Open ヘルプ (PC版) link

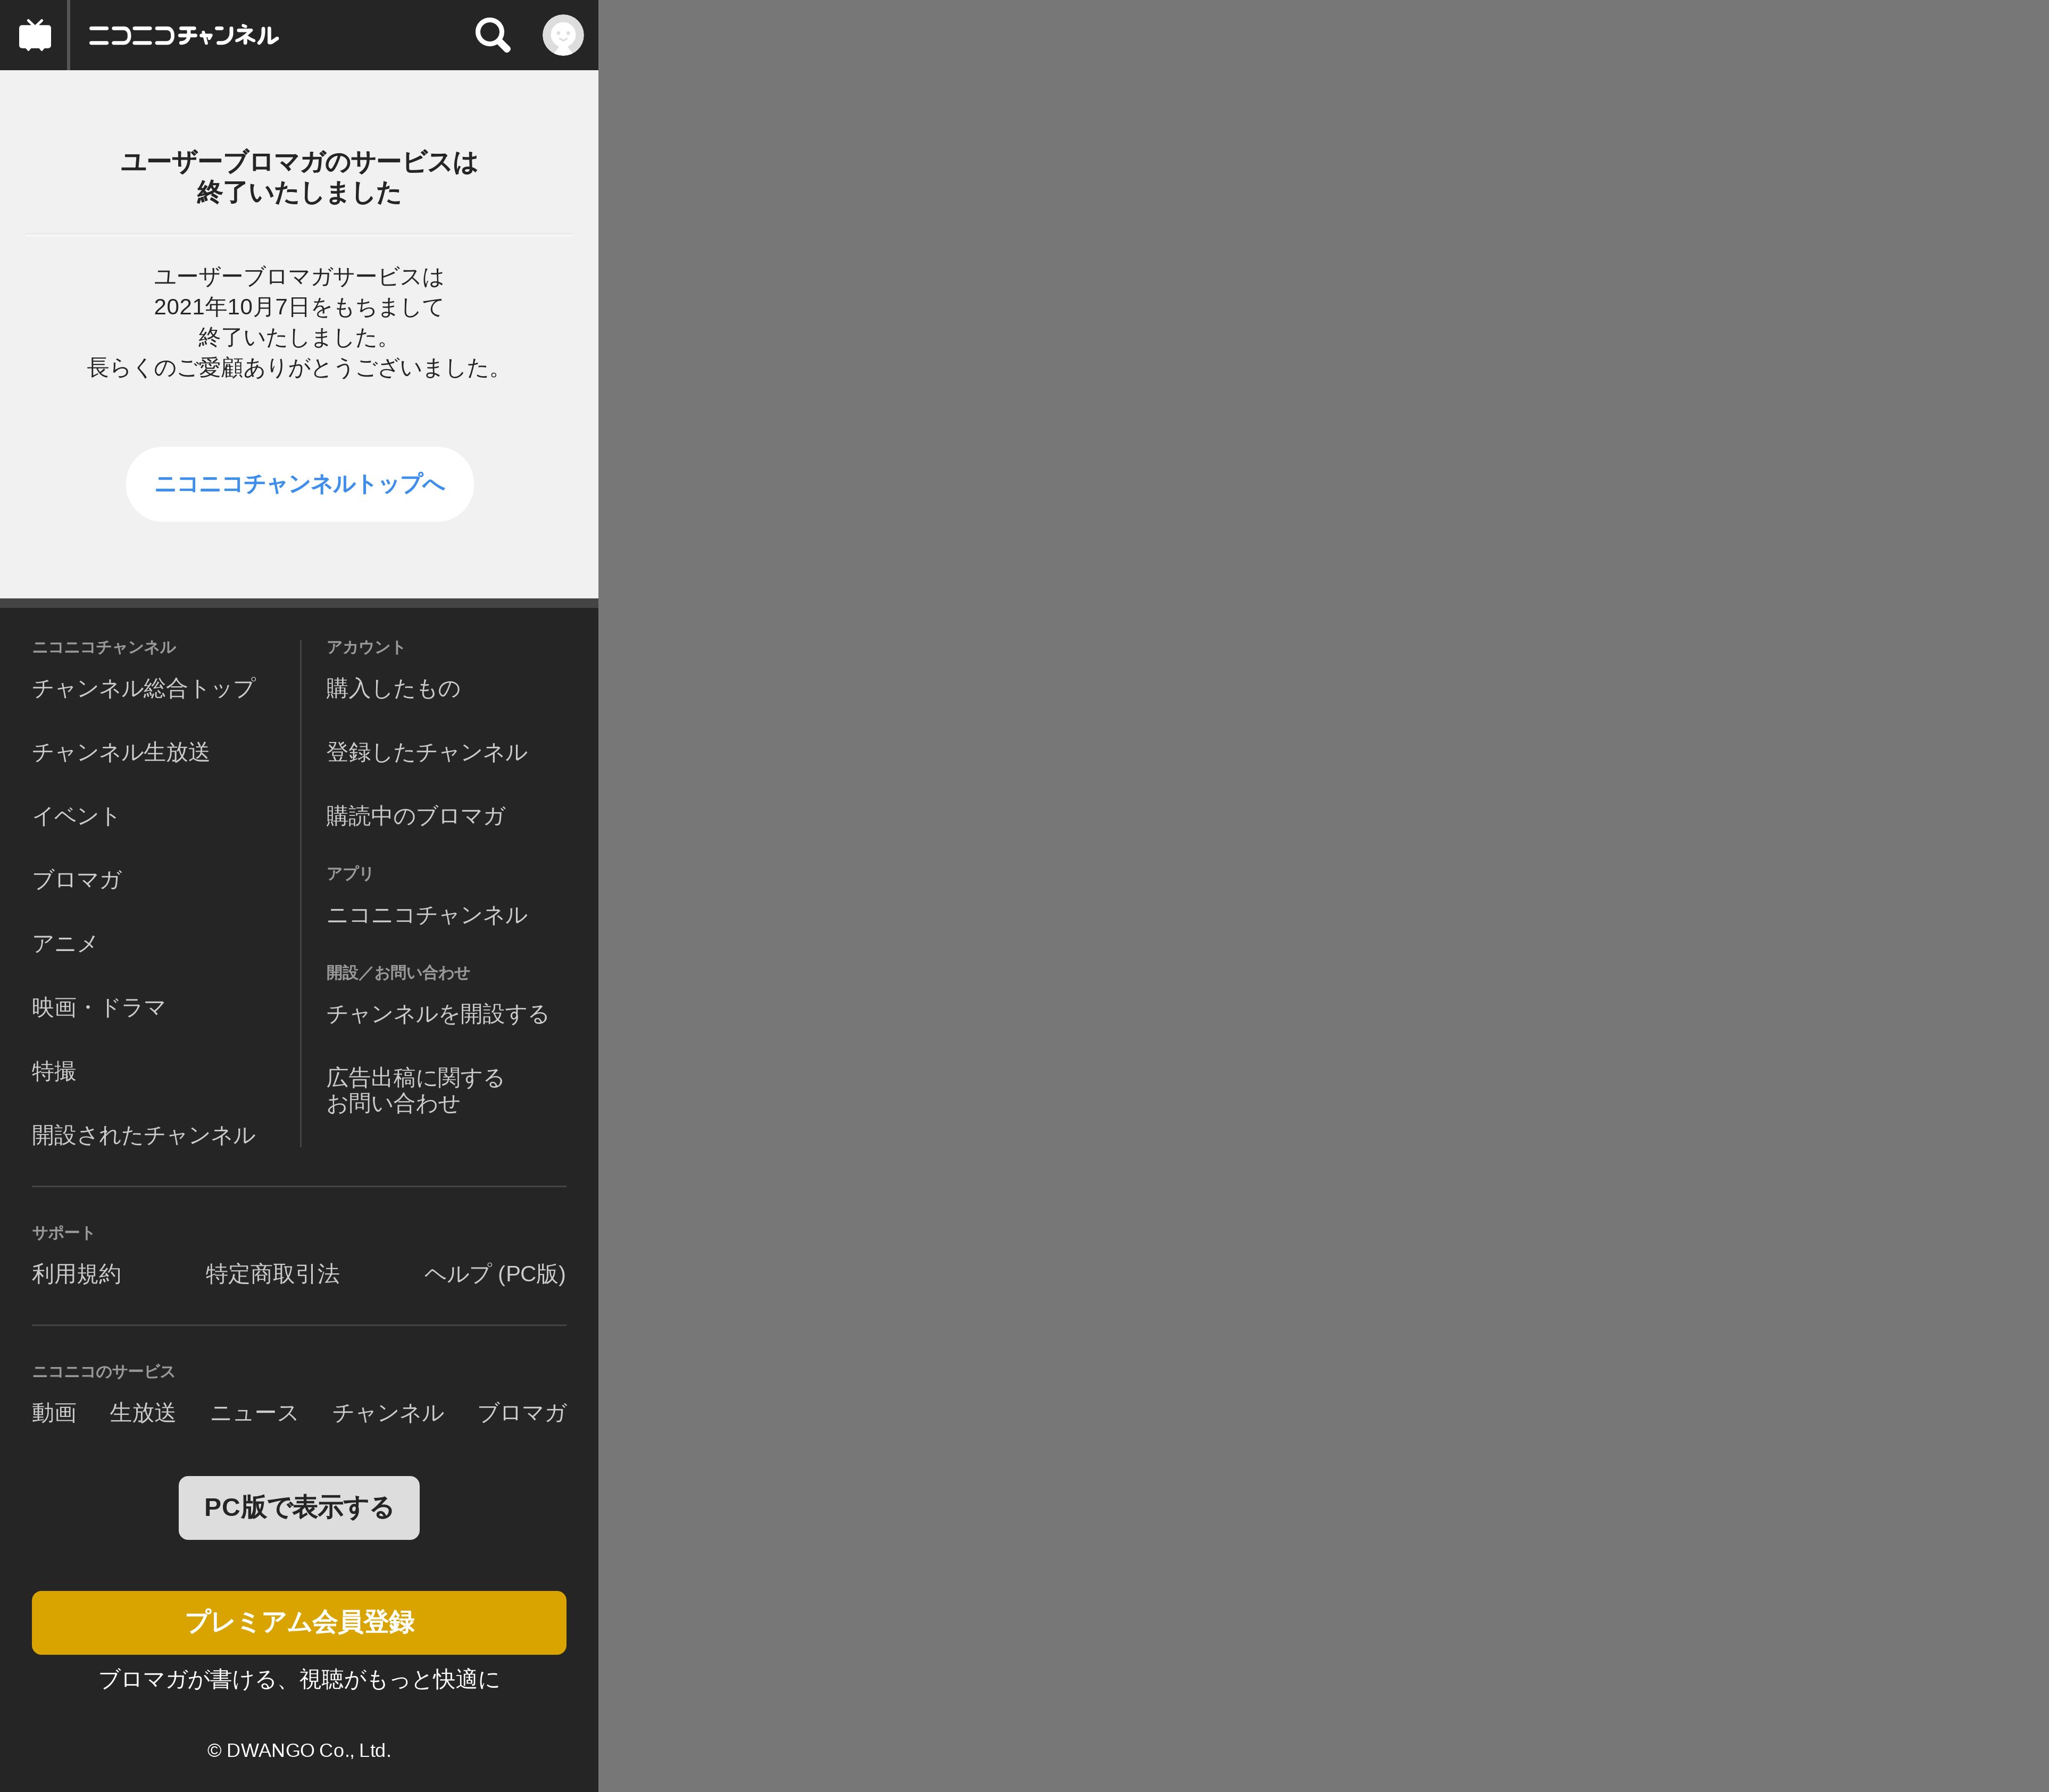coord(494,1274)
